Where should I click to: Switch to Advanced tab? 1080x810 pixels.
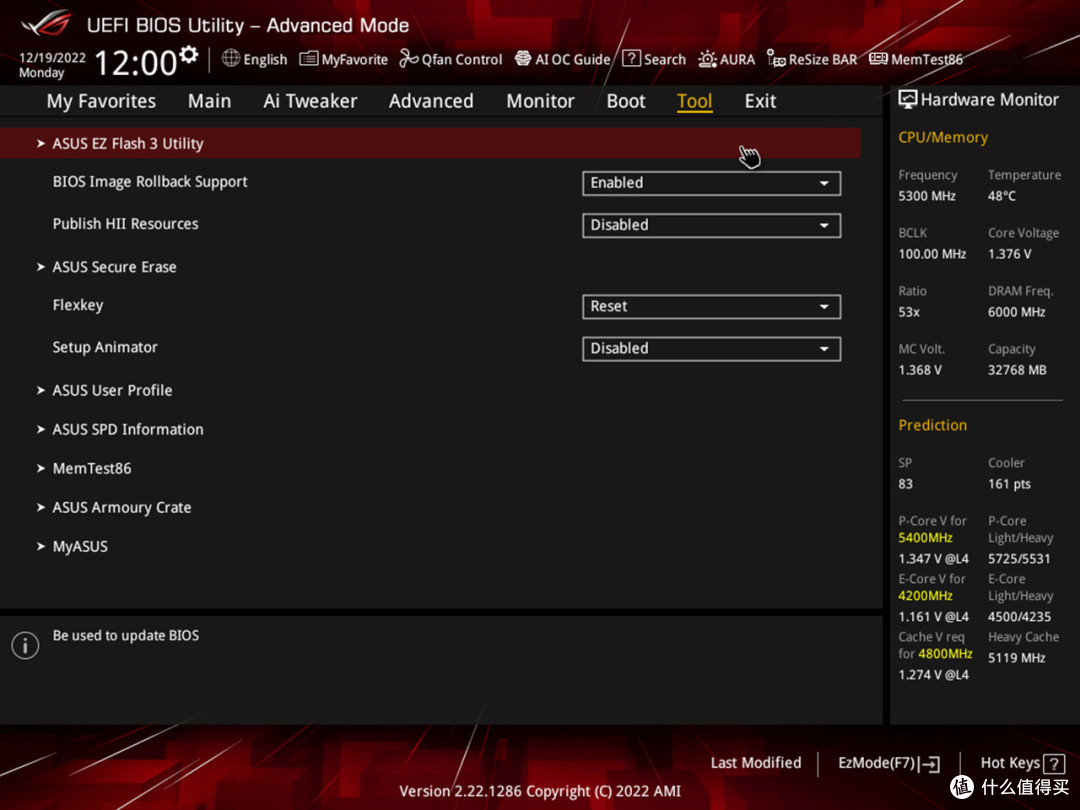(x=431, y=101)
